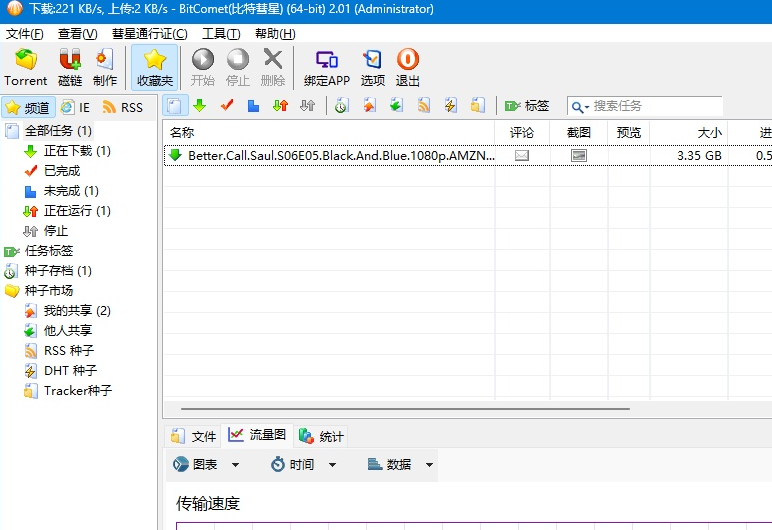Viewport: 772px width, 530px height.
Task: Sort by 截图 column header
Action: point(579,132)
